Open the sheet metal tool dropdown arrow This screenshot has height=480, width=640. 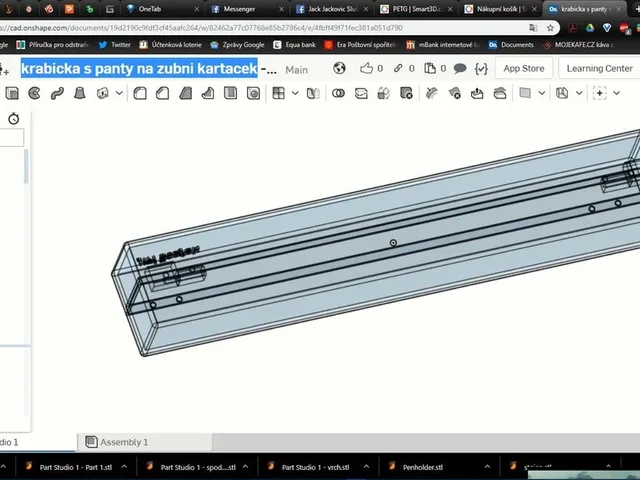(579, 93)
